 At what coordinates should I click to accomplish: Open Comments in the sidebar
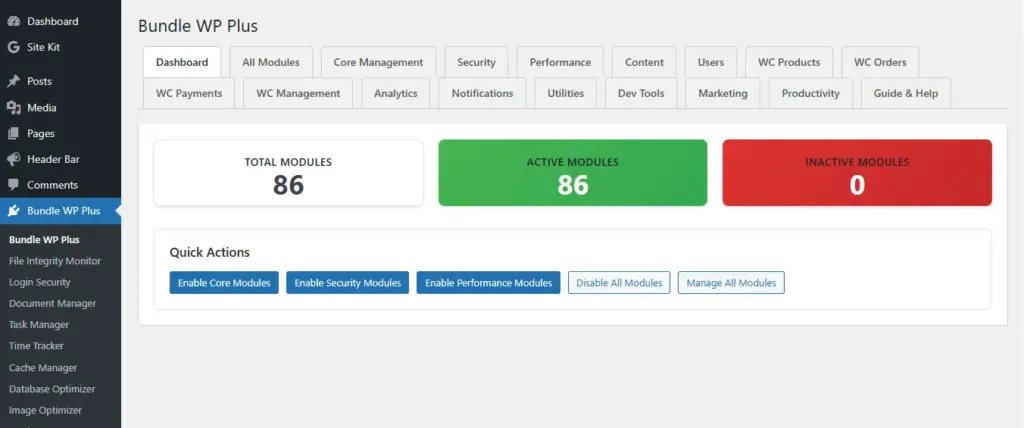click(x=61, y=185)
